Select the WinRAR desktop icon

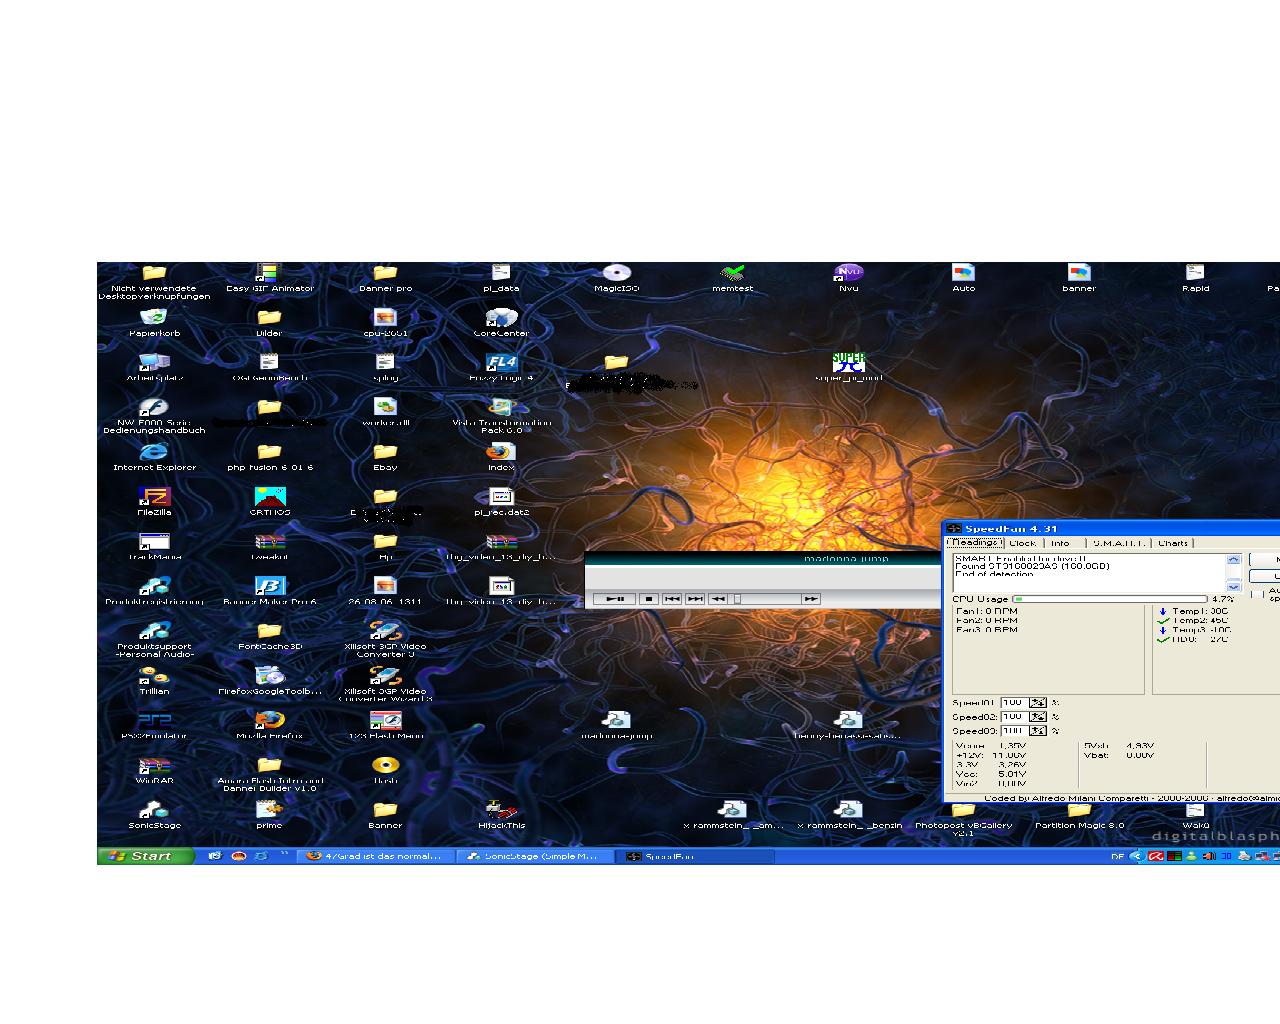[154, 766]
